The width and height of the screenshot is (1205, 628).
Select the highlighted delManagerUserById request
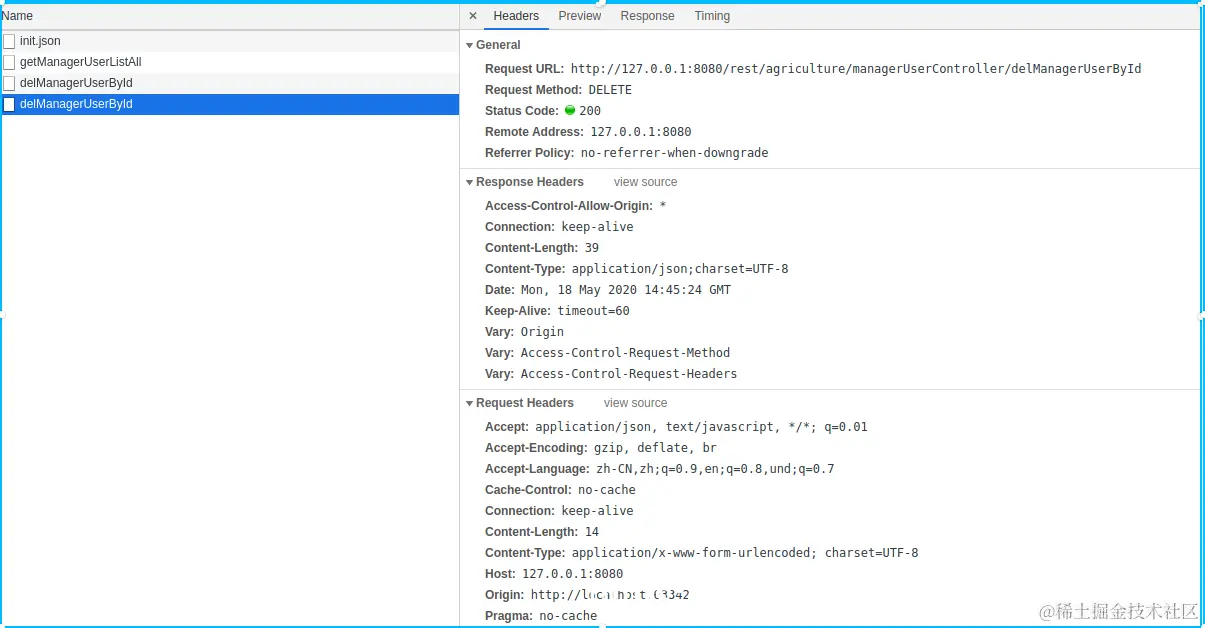tap(230, 104)
